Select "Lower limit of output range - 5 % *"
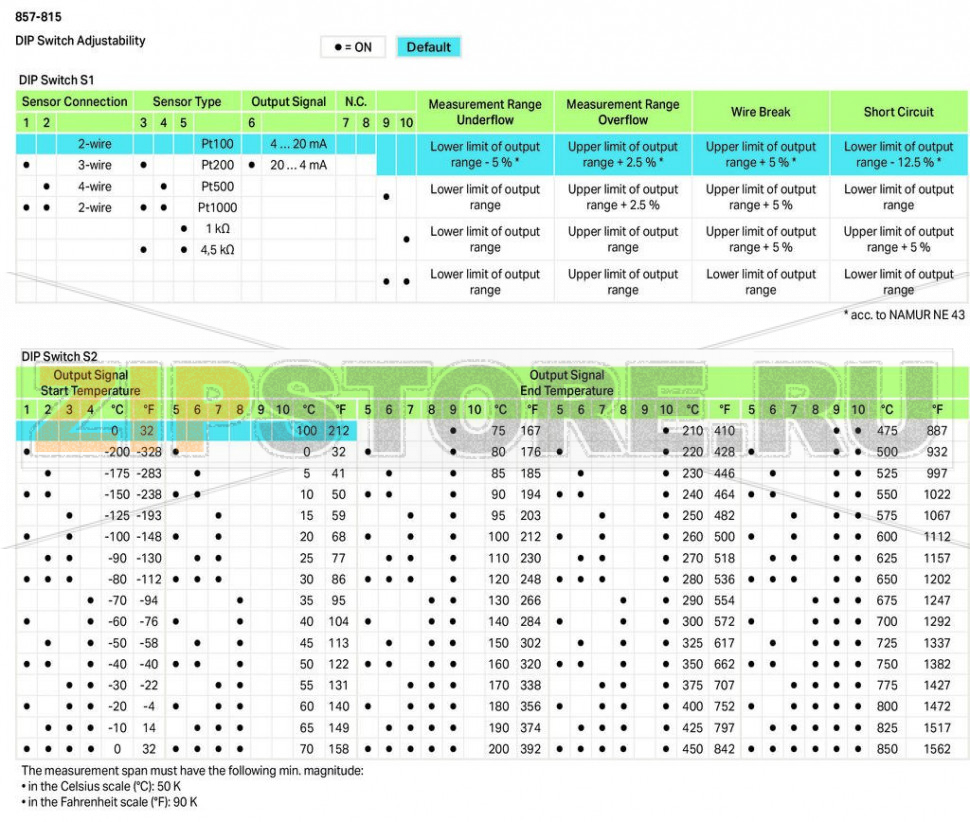Image resolution: width=970 pixels, height=822 pixels. pyautogui.click(x=485, y=155)
